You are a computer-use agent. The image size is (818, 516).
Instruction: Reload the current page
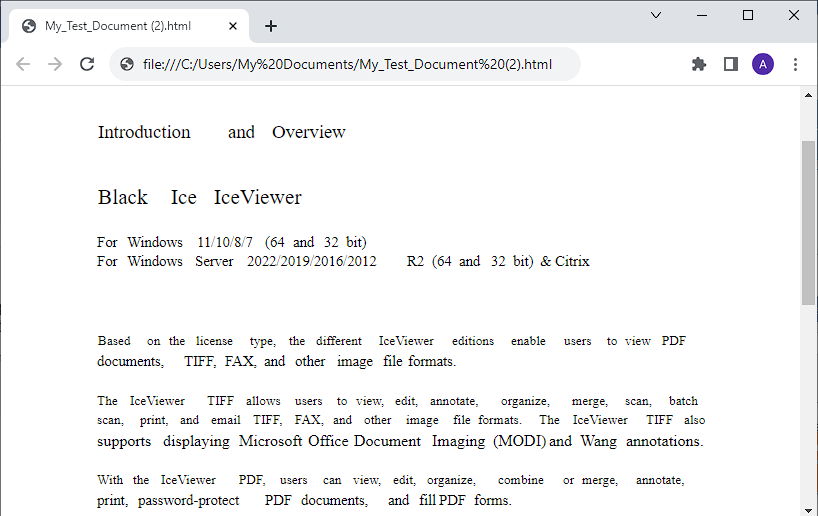(87, 64)
